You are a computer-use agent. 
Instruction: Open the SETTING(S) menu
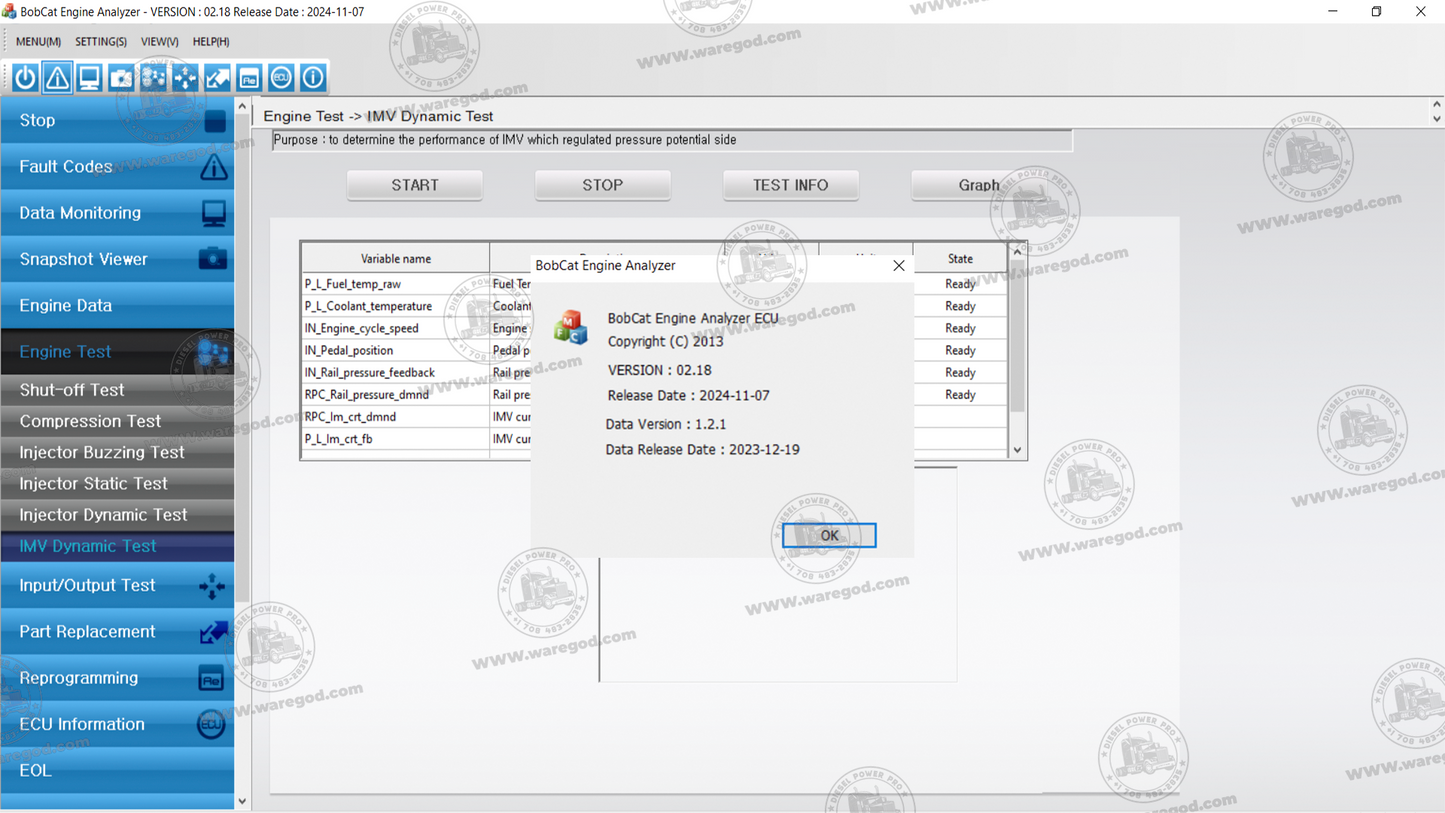tap(100, 41)
